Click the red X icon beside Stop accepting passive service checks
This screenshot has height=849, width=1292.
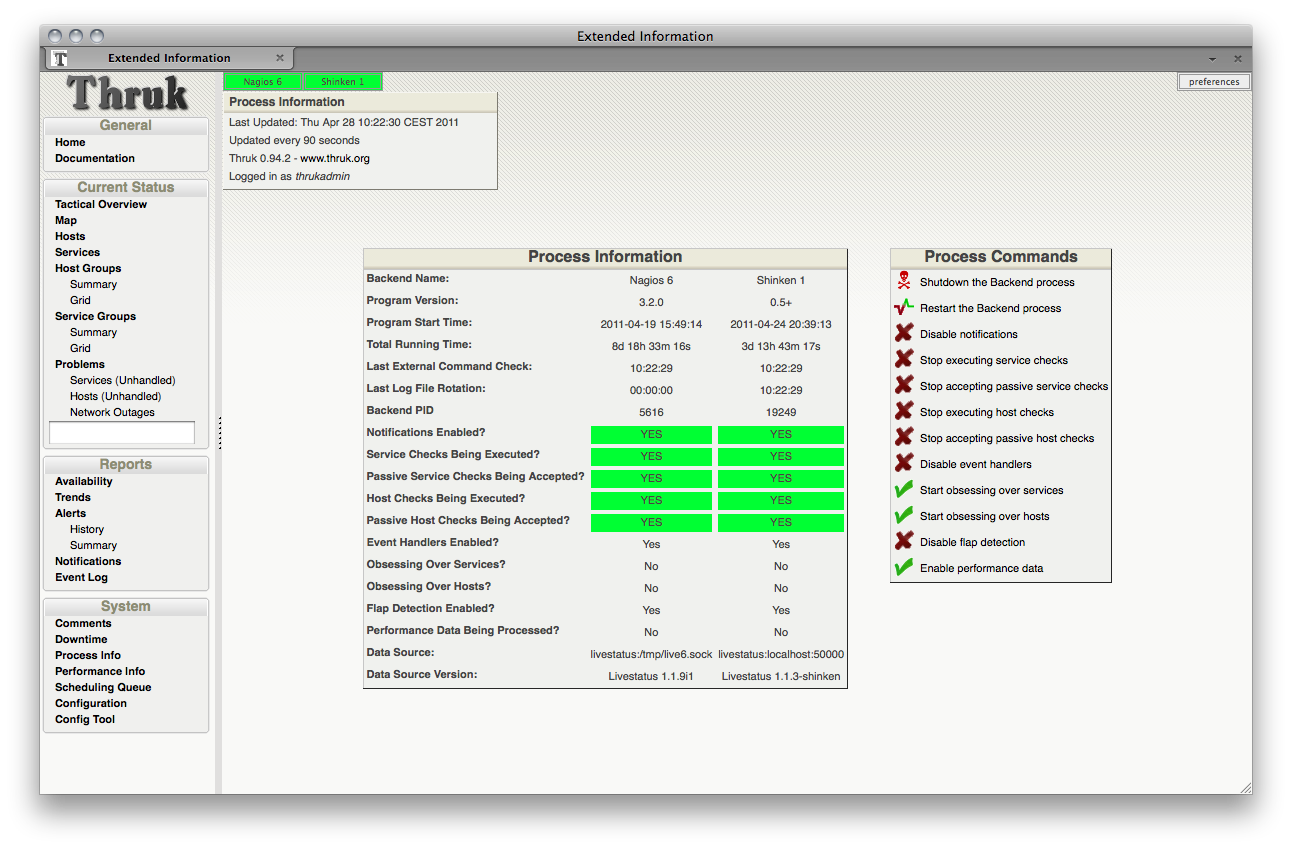[904, 385]
